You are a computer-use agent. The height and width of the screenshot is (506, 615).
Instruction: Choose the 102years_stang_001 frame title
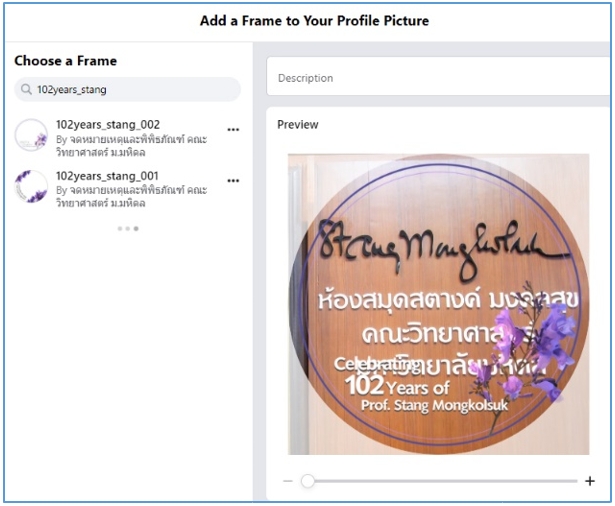(x=107, y=176)
